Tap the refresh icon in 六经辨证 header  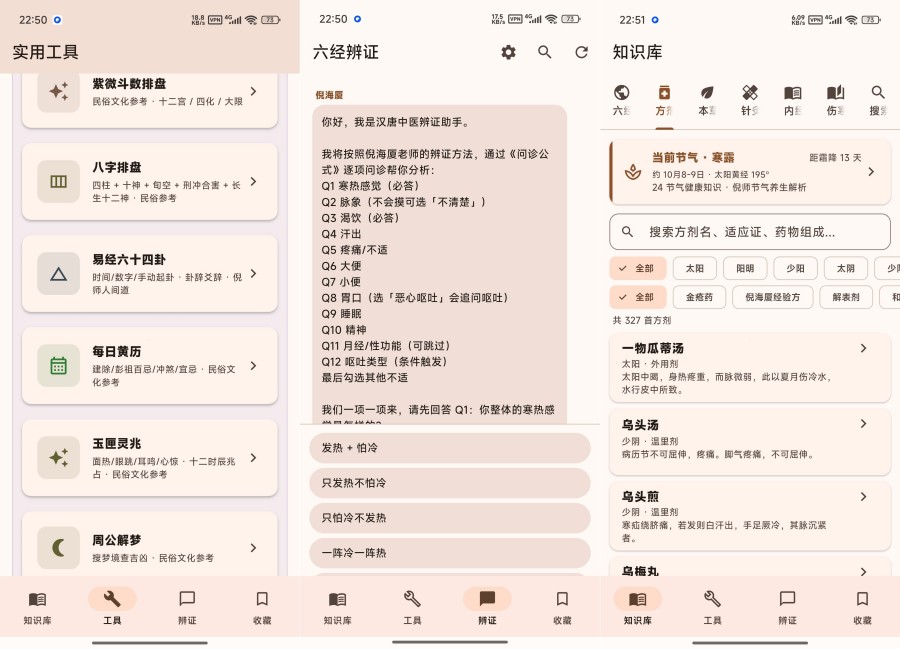point(581,52)
